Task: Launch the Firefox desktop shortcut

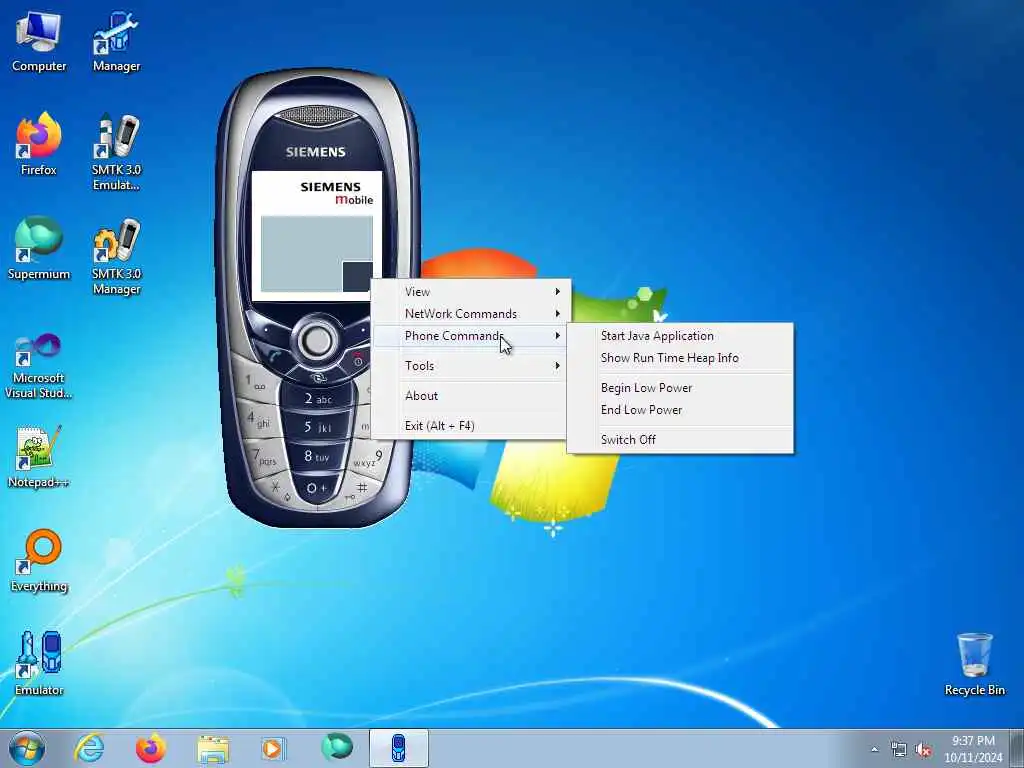Action: point(39,145)
